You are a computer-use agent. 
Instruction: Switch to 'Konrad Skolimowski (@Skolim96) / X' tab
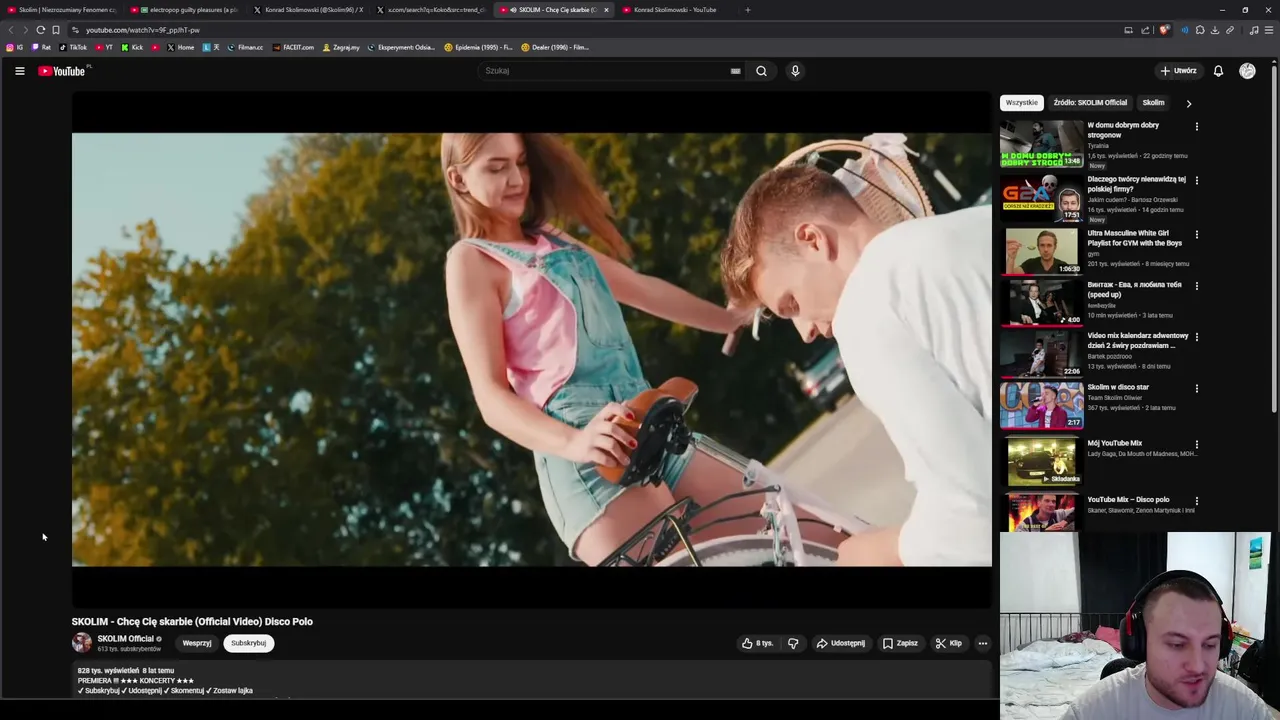click(x=309, y=10)
